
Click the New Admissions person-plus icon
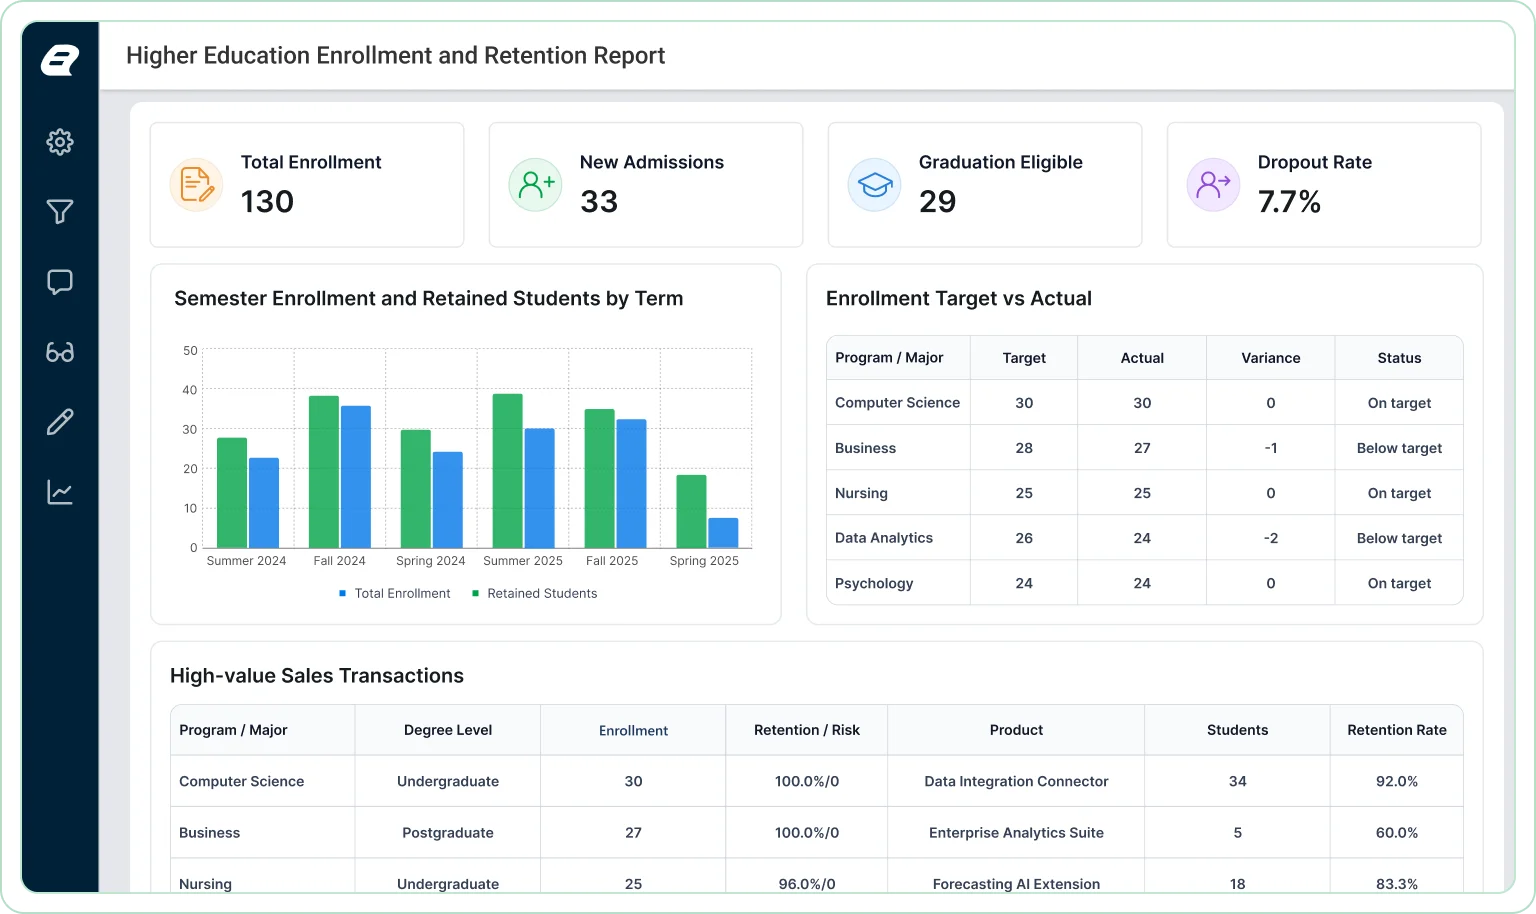click(x=535, y=185)
